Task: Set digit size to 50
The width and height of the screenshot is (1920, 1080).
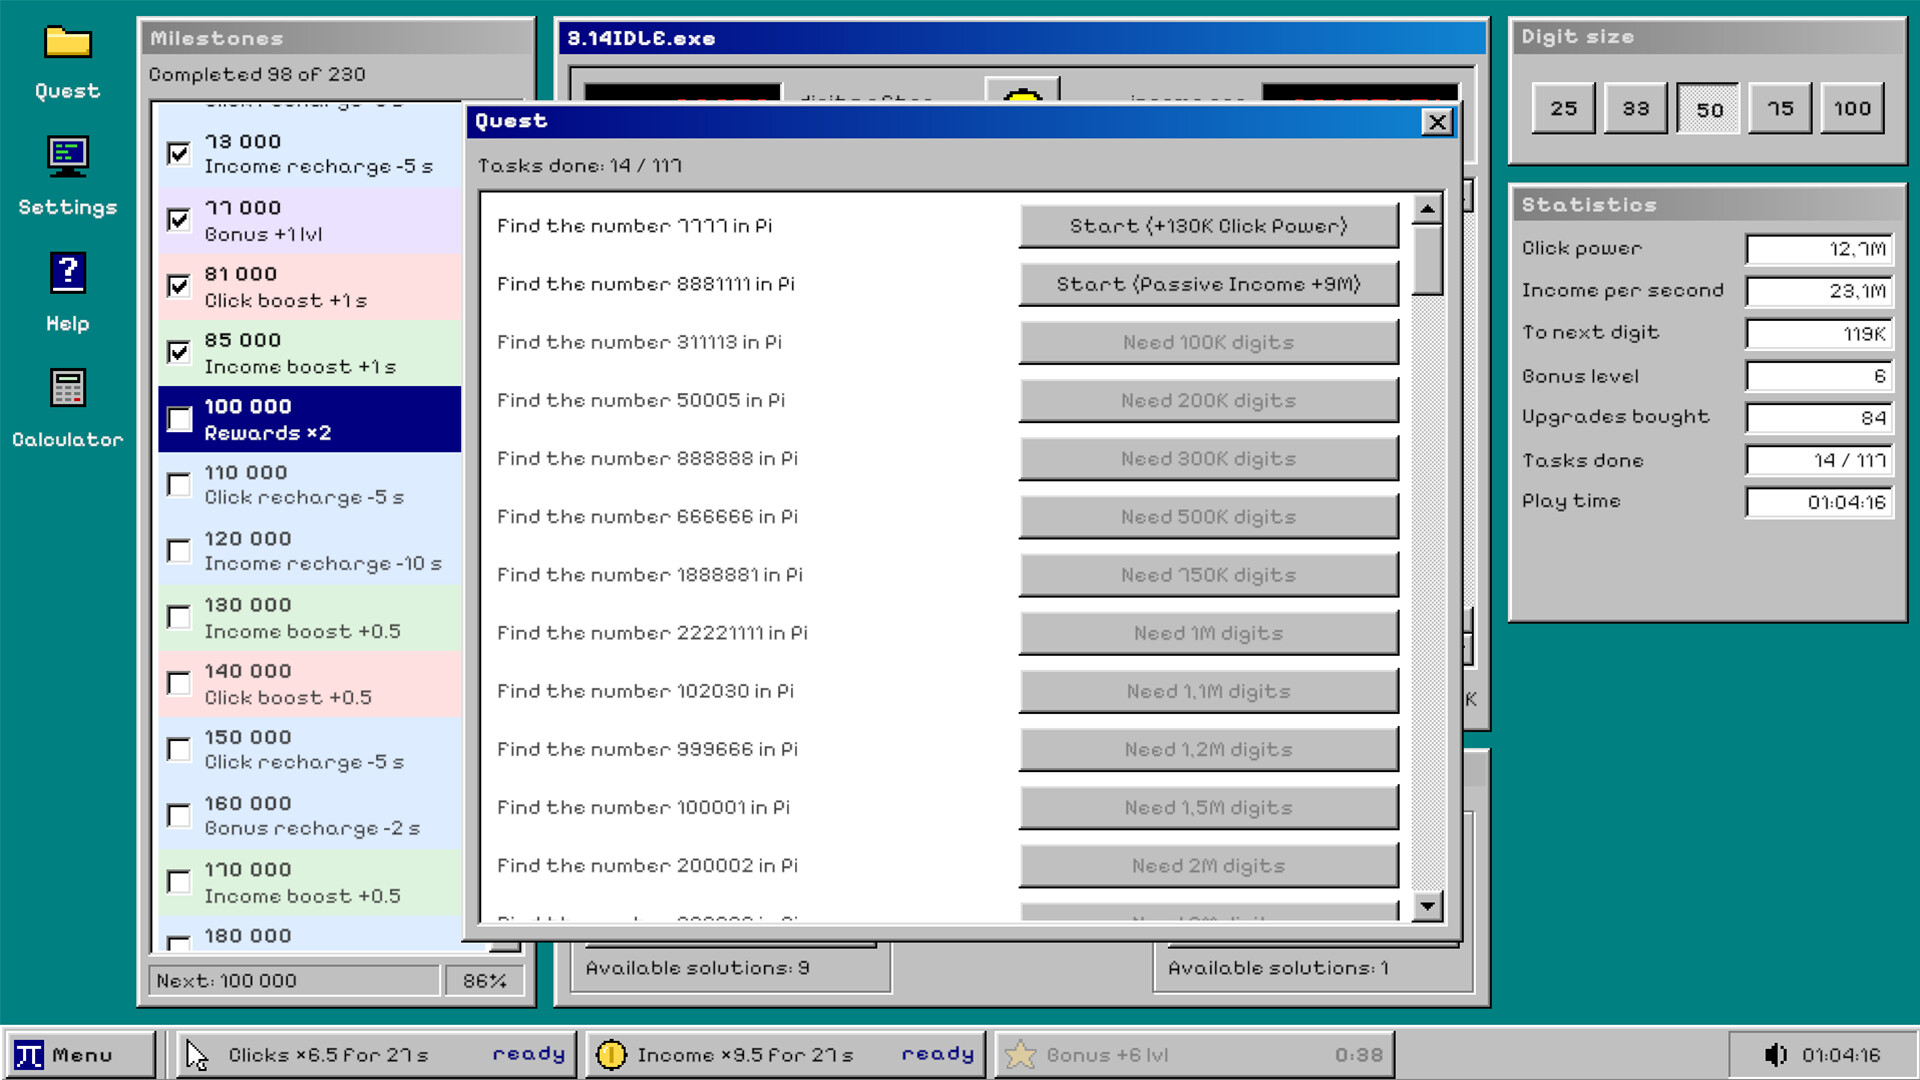Action: coord(1708,109)
